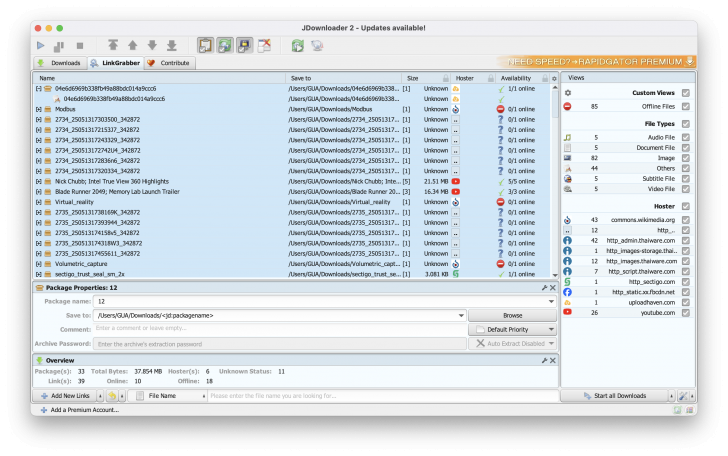Open the Contribute tab

pos(169,63)
